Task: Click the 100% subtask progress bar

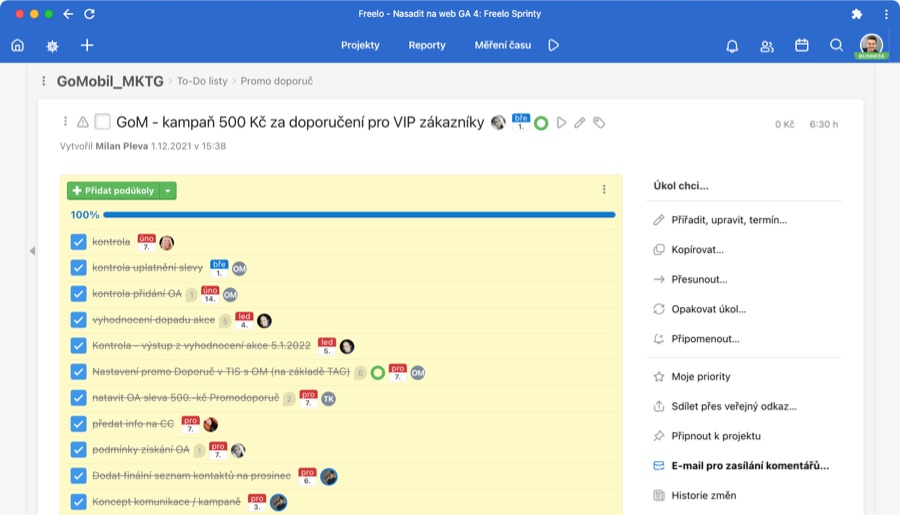Action: click(x=359, y=215)
